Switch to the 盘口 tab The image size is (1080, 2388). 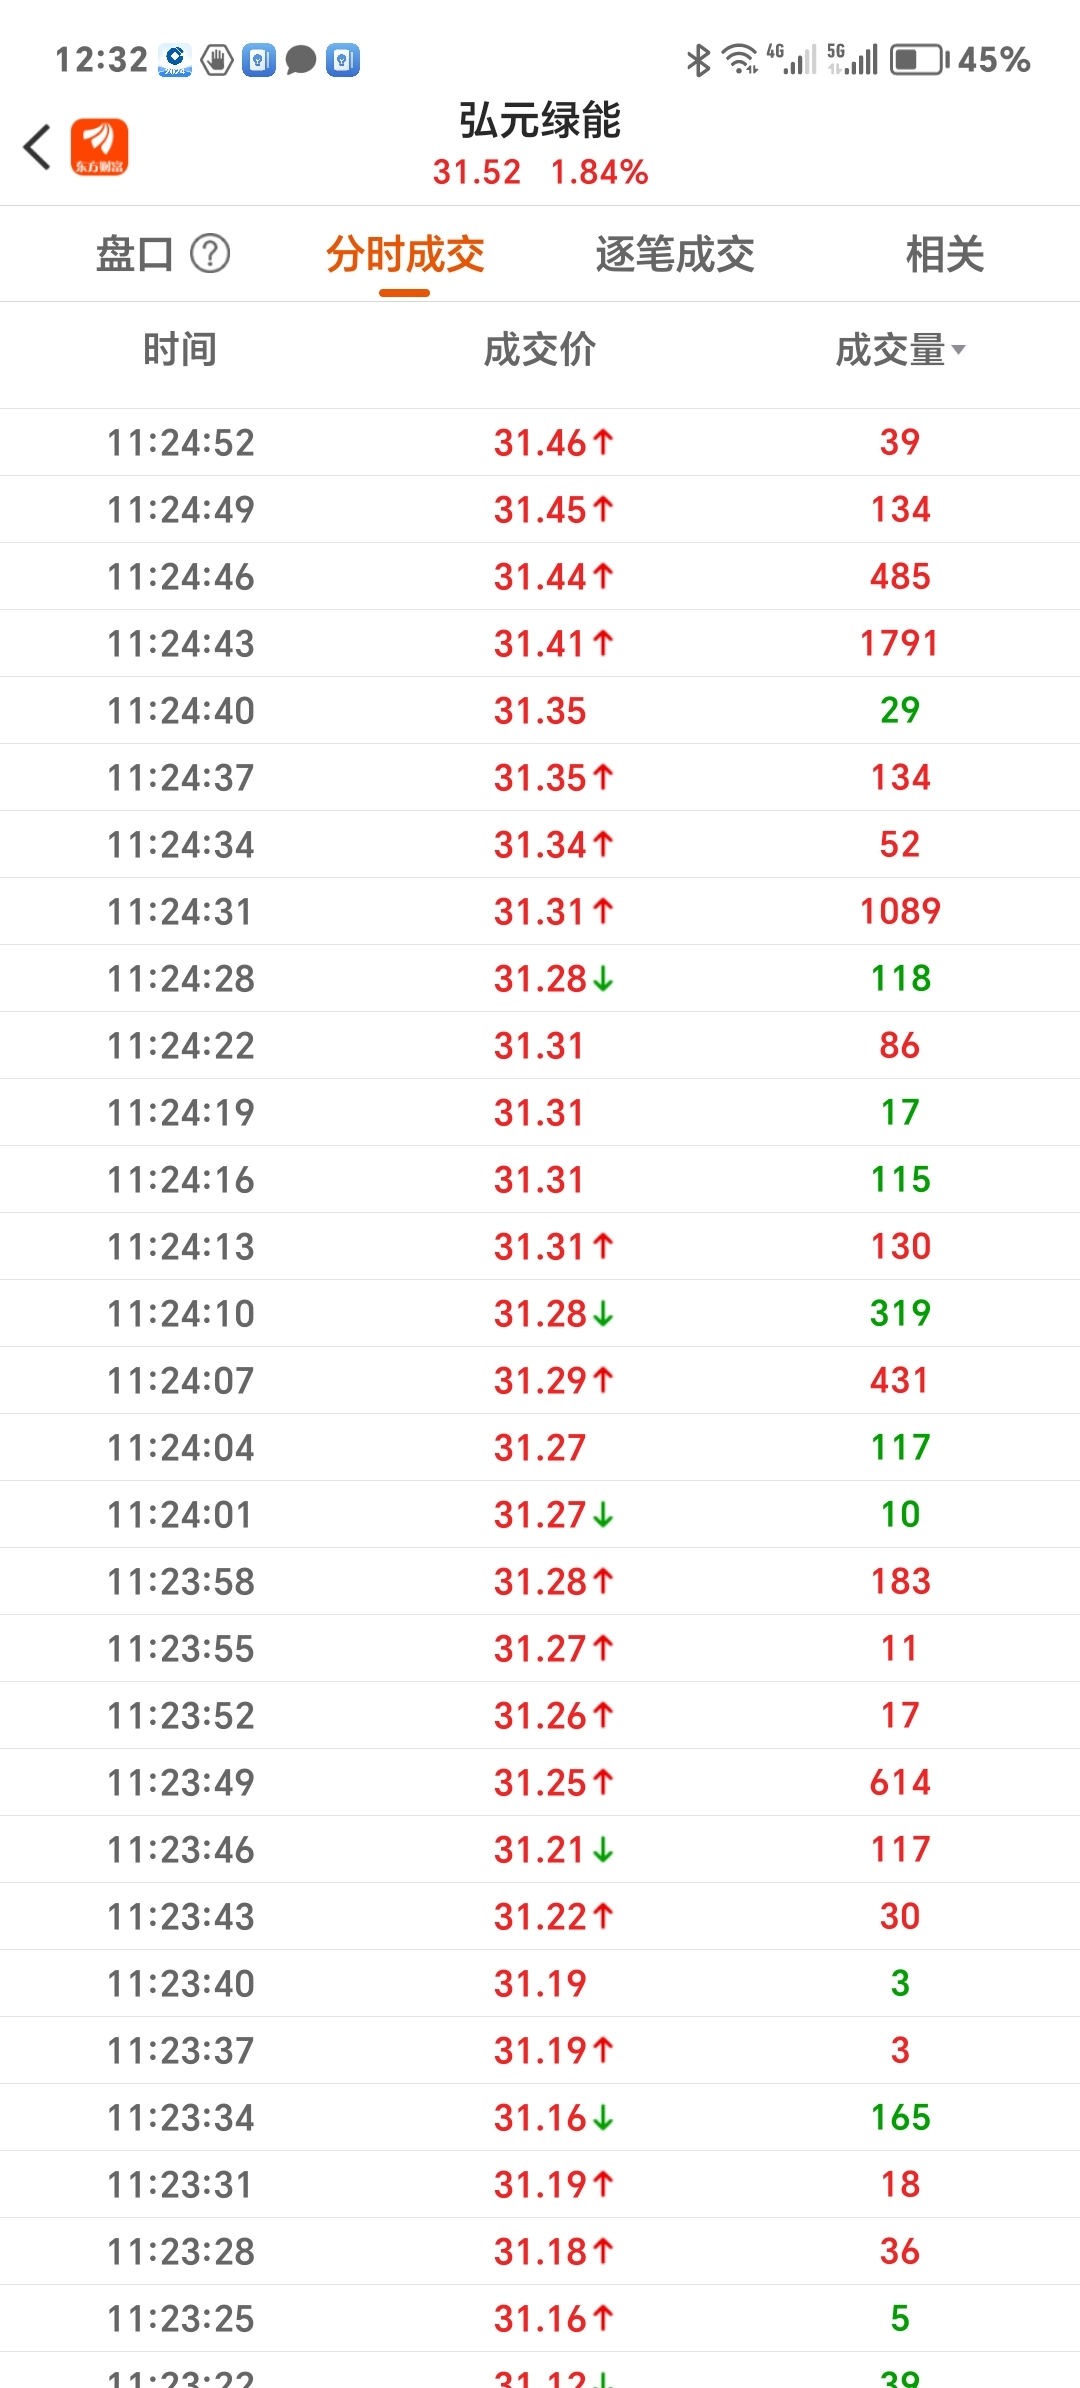(x=135, y=254)
